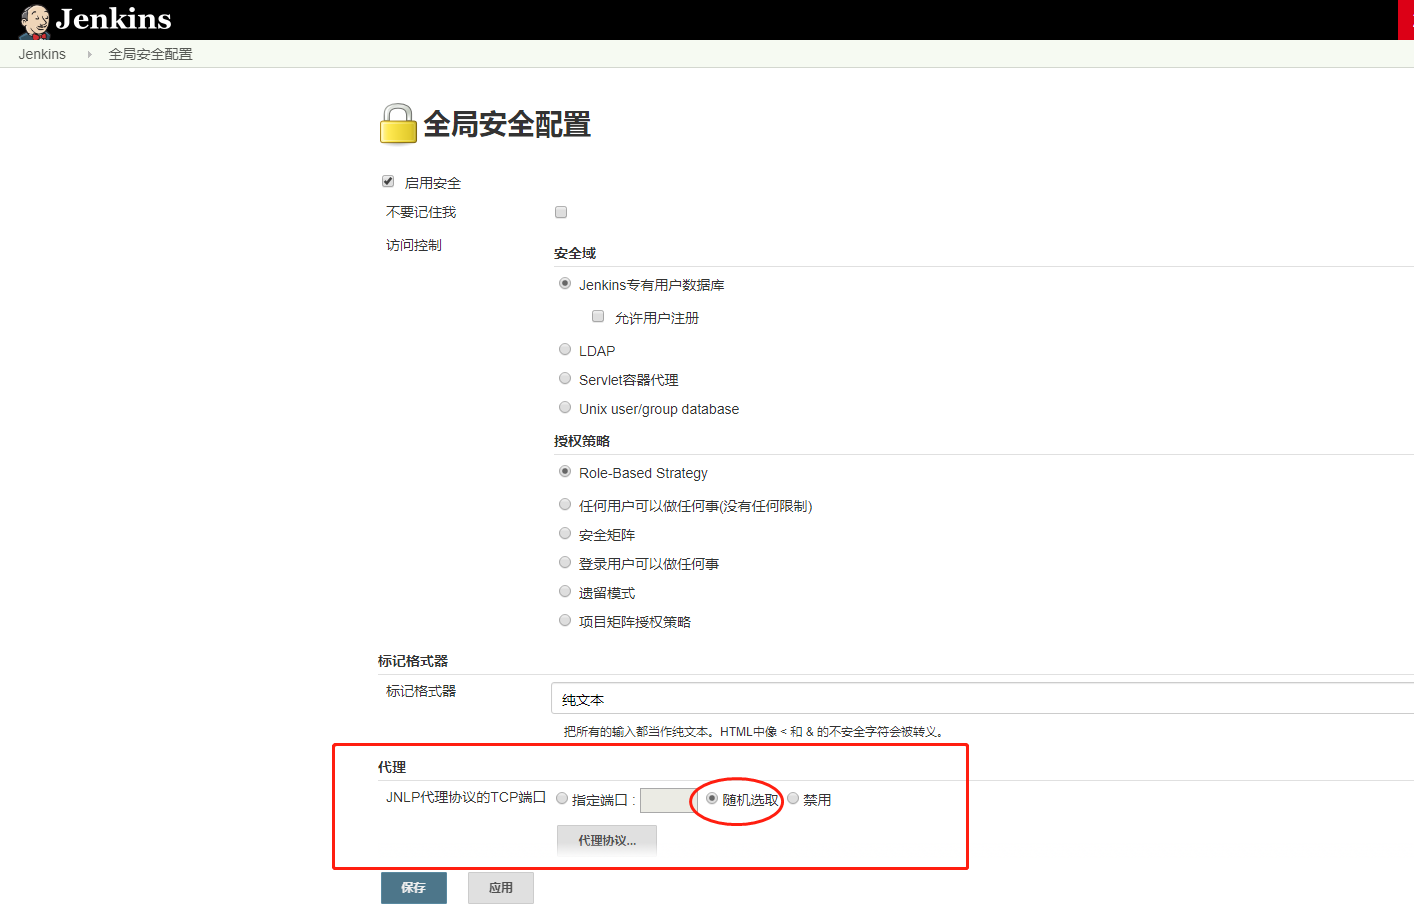Viewport: 1414px width, 913px height.
Task: Enable the 允许用户注册 checkbox
Action: 598,316
